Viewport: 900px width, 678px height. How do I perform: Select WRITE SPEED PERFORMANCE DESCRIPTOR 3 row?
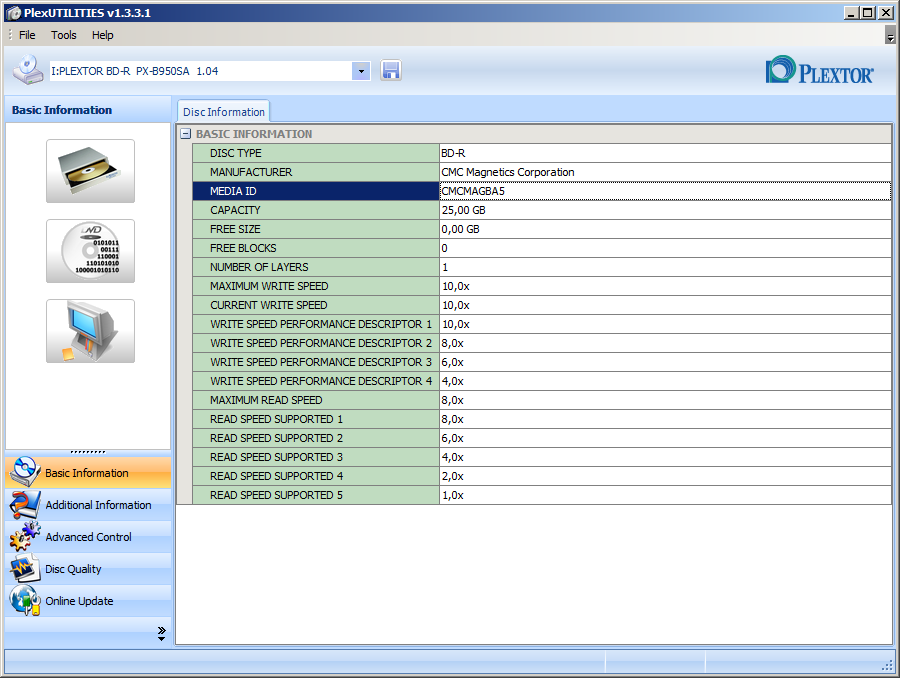(x=316, y=362)
